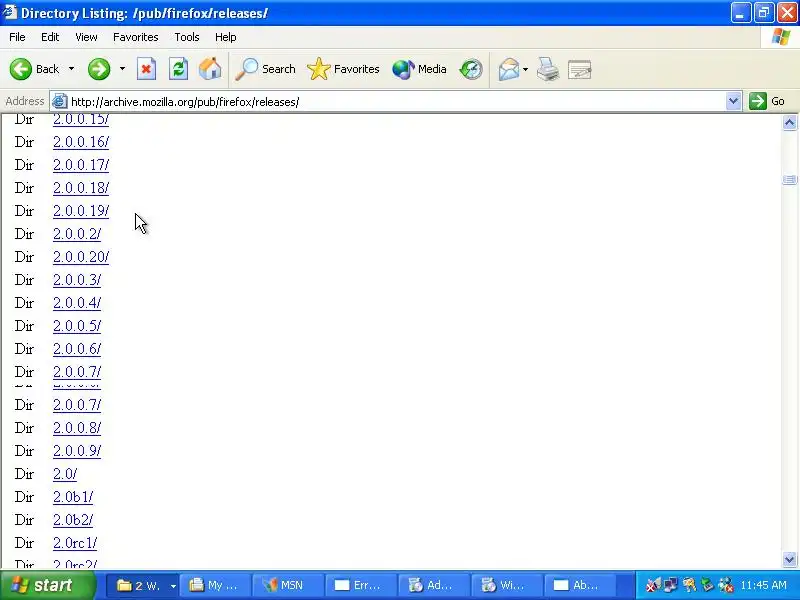Go back with the Back button
The width and height of the screenshot is (800, 600).
click(x=34, y=69)
